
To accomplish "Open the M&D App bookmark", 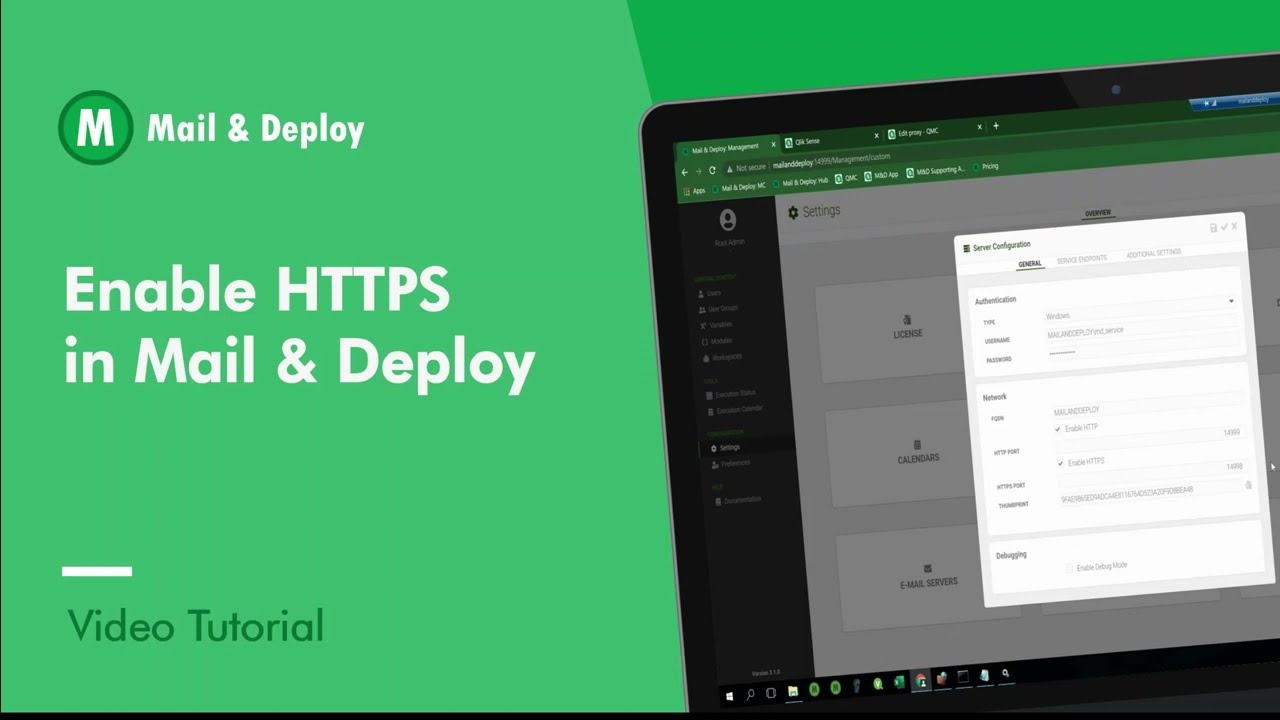I will [880, 175].
